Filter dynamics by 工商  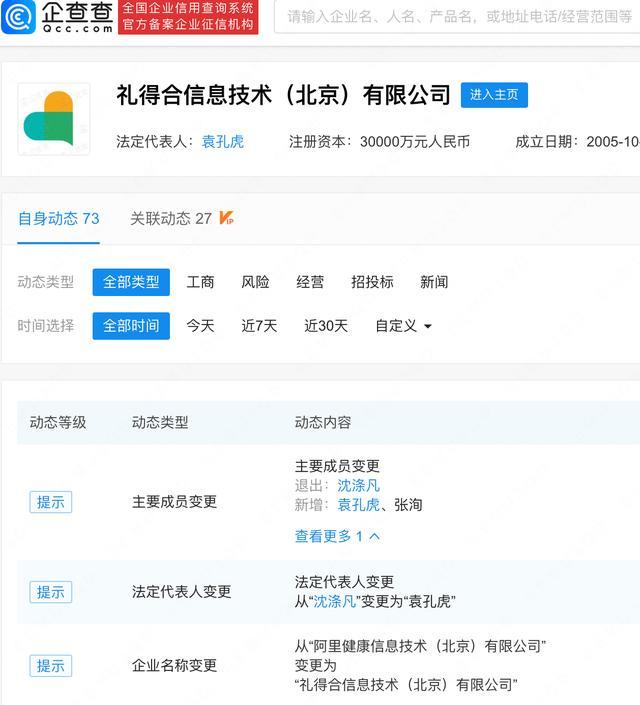201,282
